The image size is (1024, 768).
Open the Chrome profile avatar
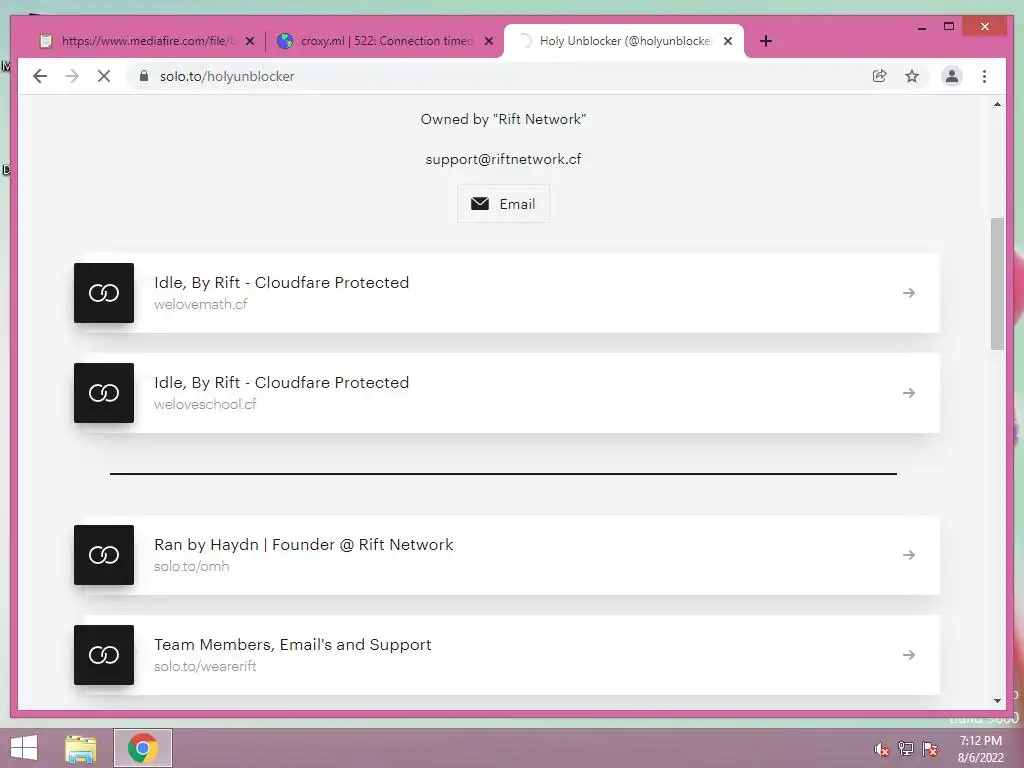click(x=952, y=76)
